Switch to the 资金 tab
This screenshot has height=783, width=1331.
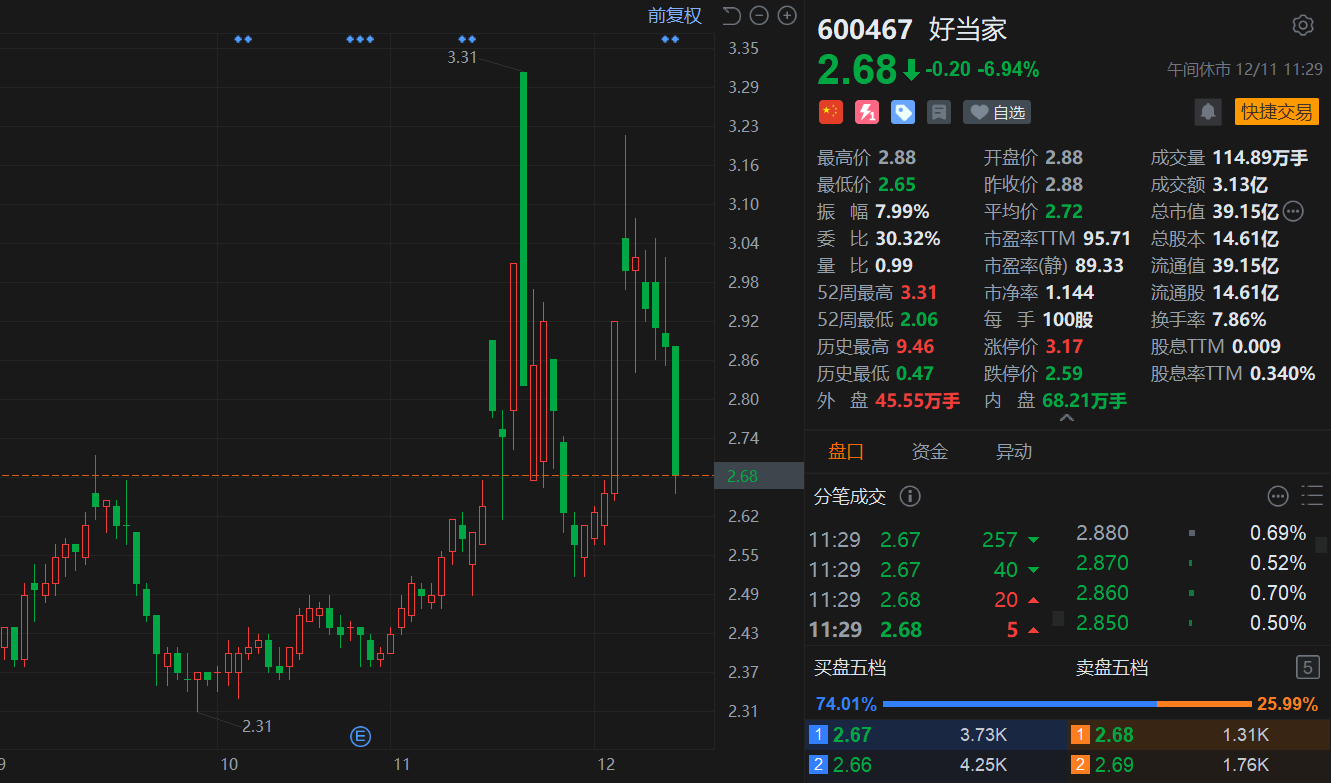929,452
